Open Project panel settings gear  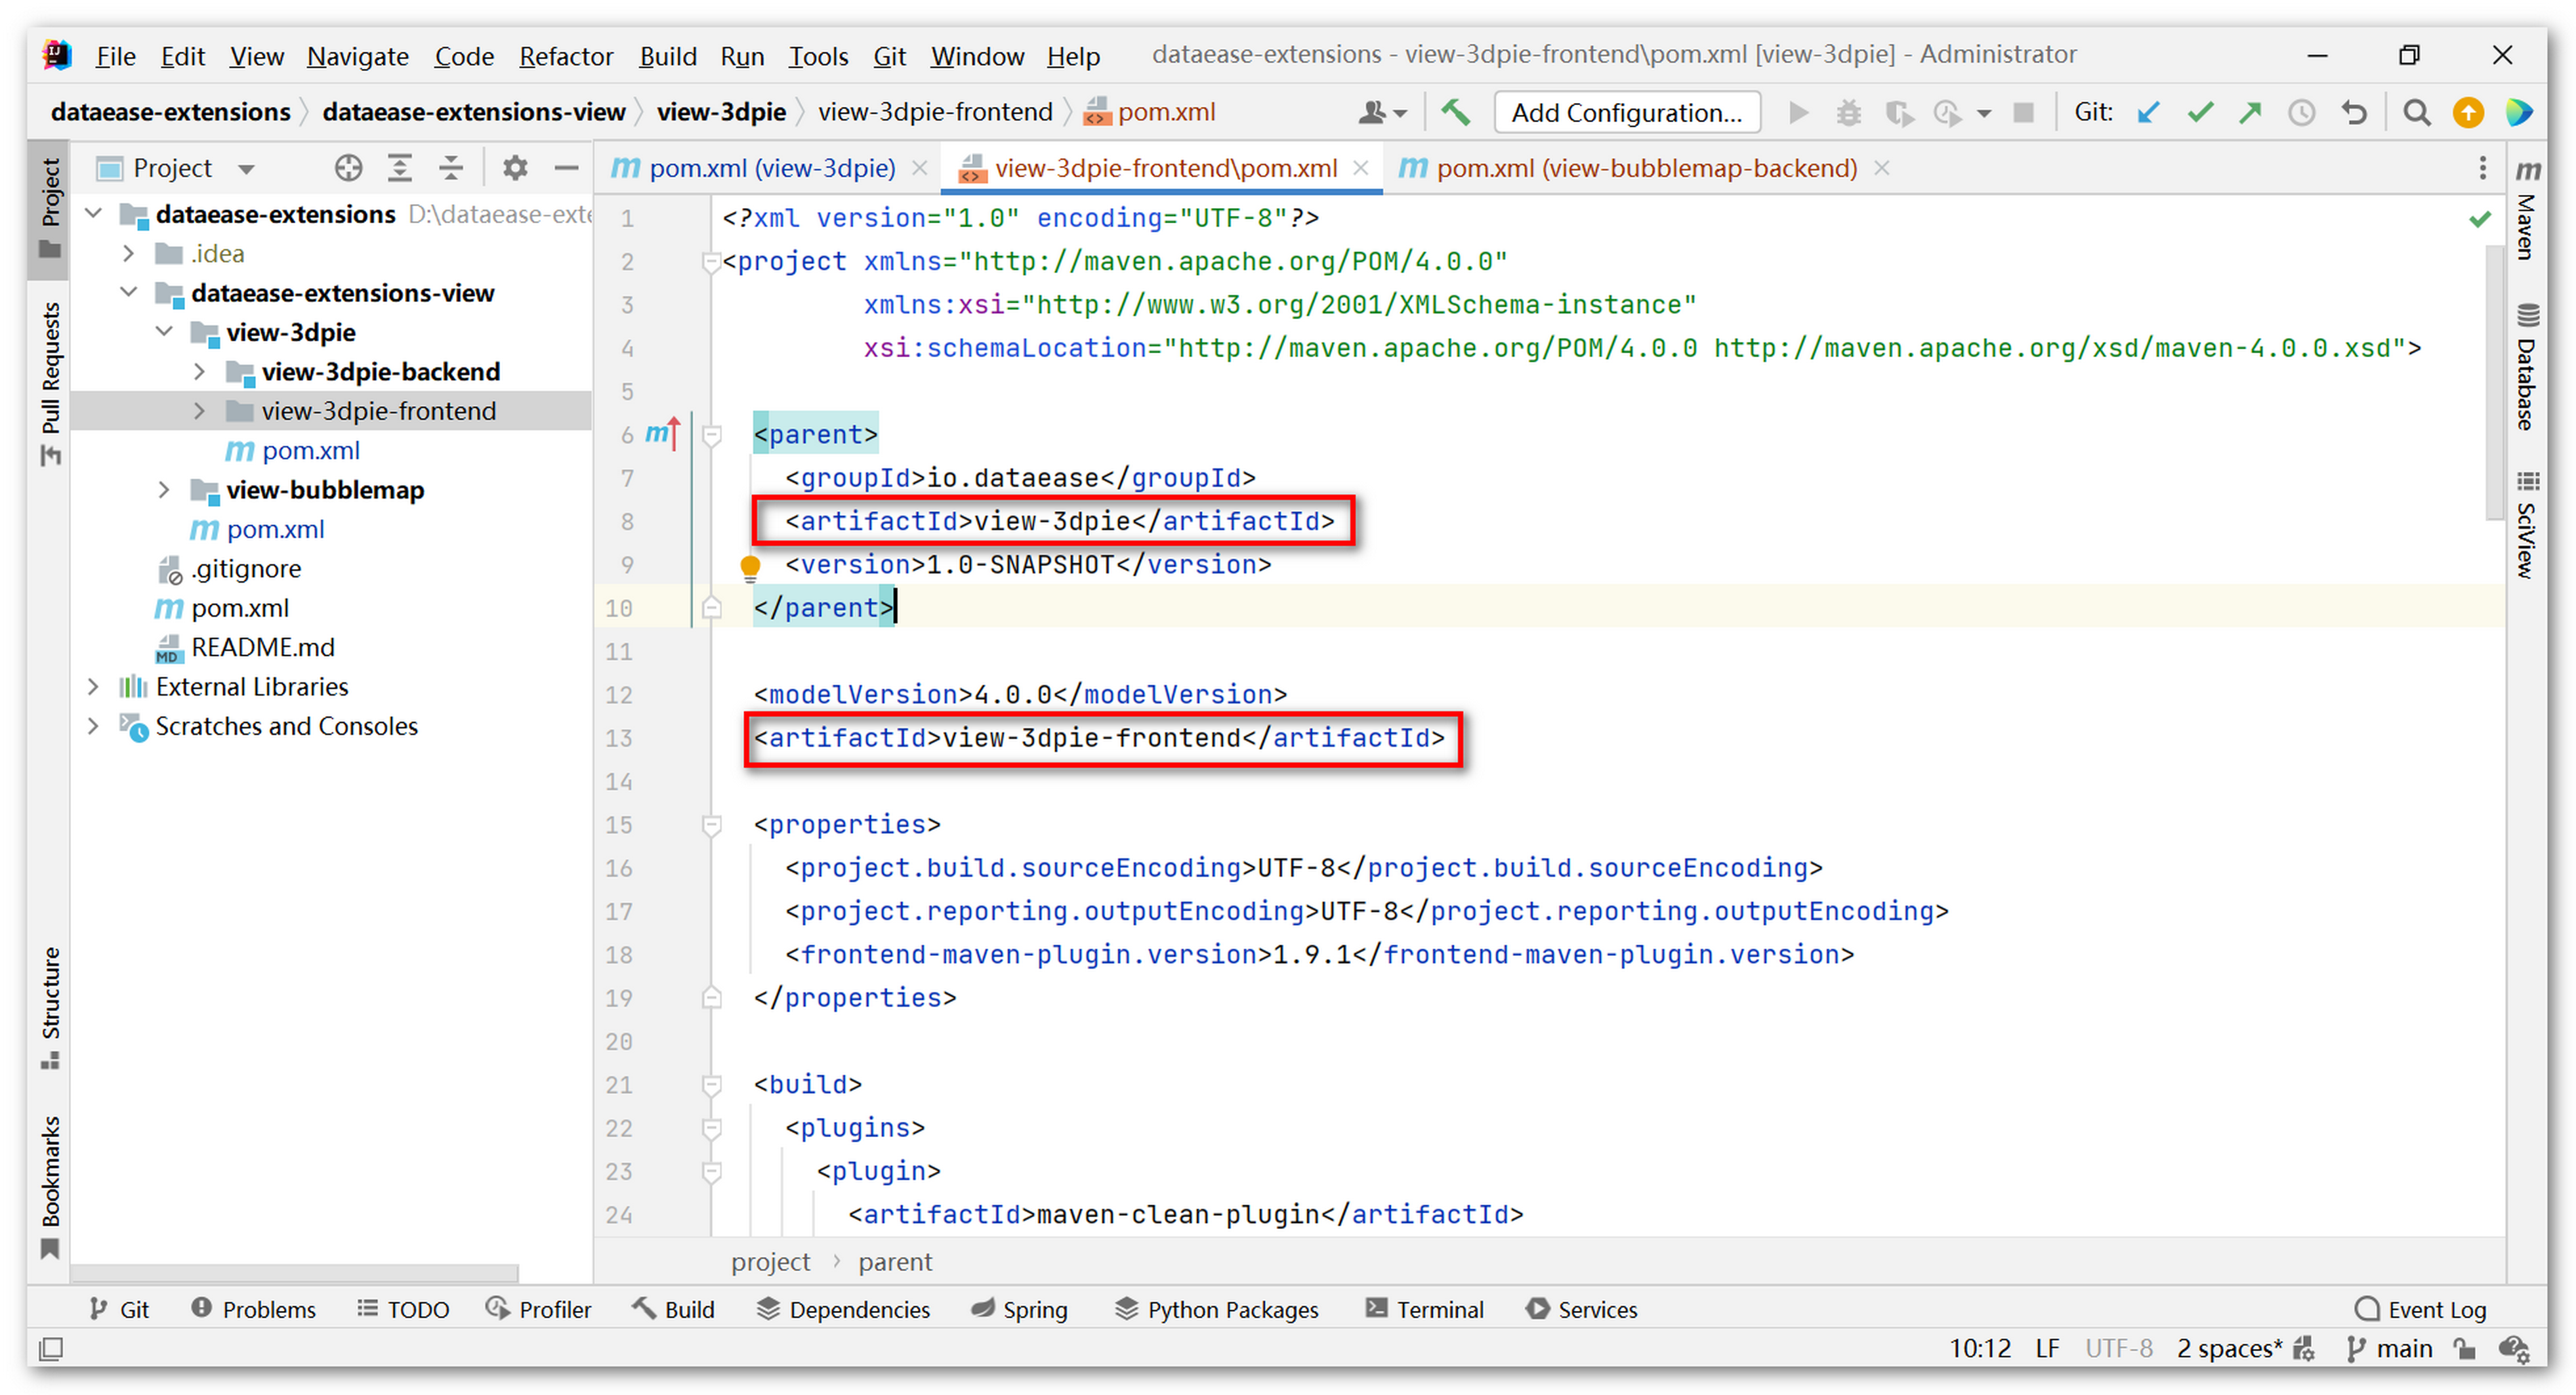click(x=514, y=168)
